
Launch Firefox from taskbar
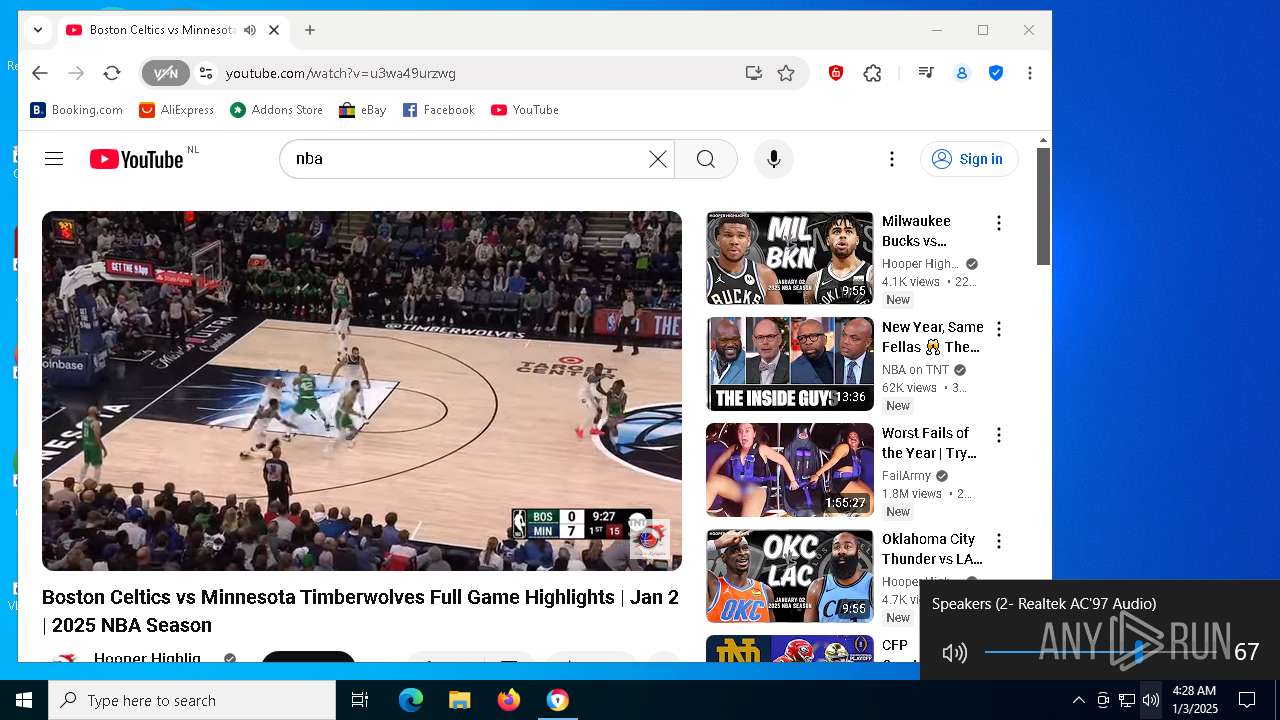(508, 700)
